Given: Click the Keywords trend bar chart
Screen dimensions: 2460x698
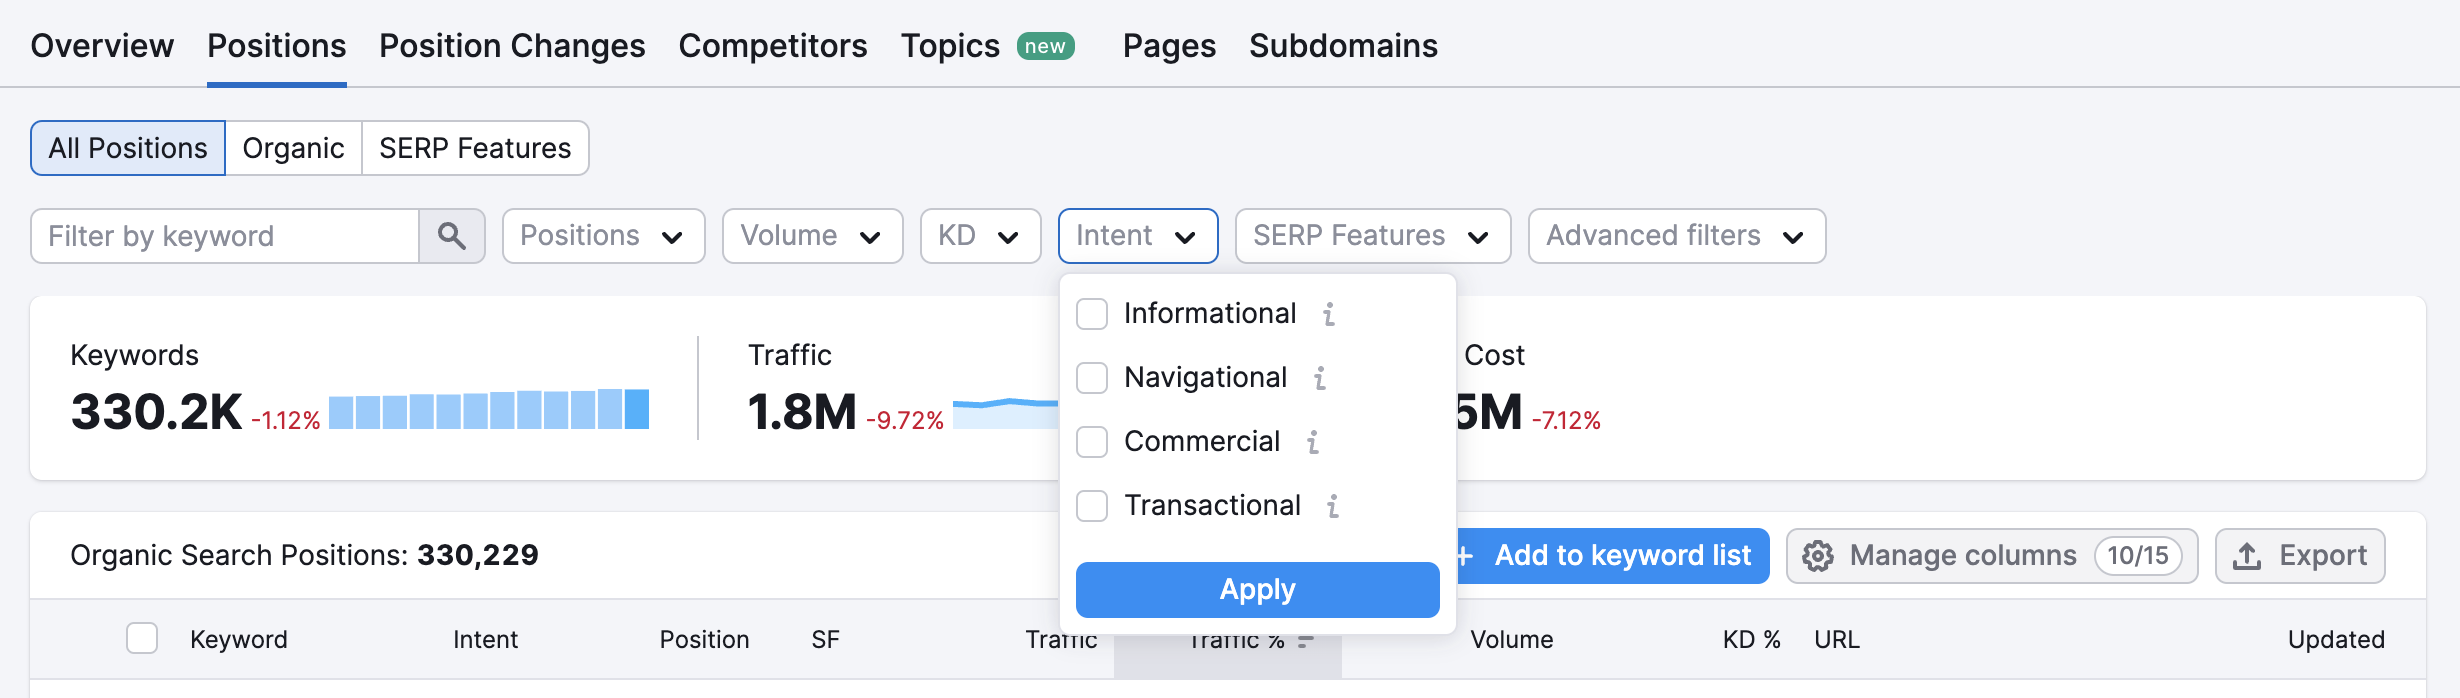Looking at the screenshot, I should (x=489, y=410).
